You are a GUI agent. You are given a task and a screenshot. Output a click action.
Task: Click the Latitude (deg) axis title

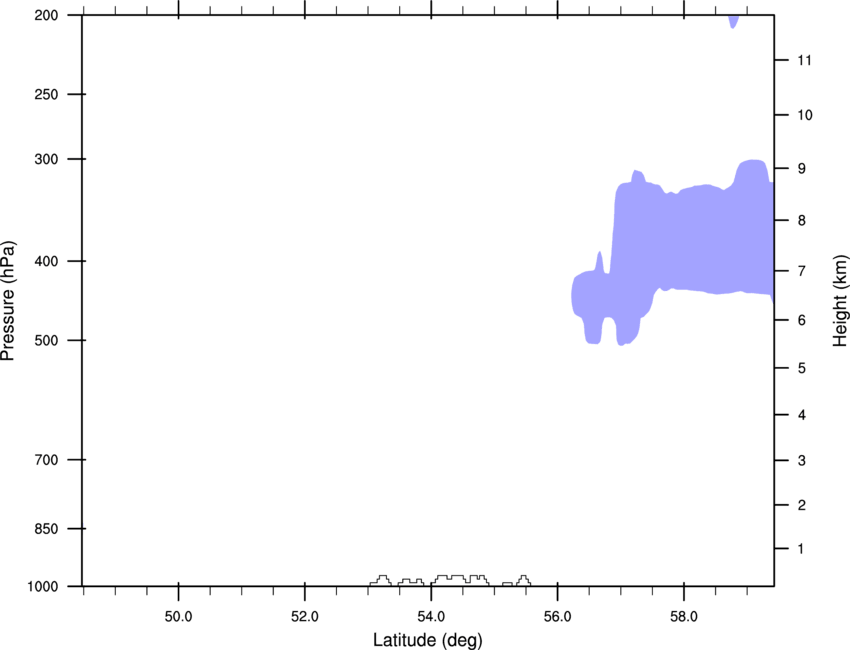coord(427,640)
